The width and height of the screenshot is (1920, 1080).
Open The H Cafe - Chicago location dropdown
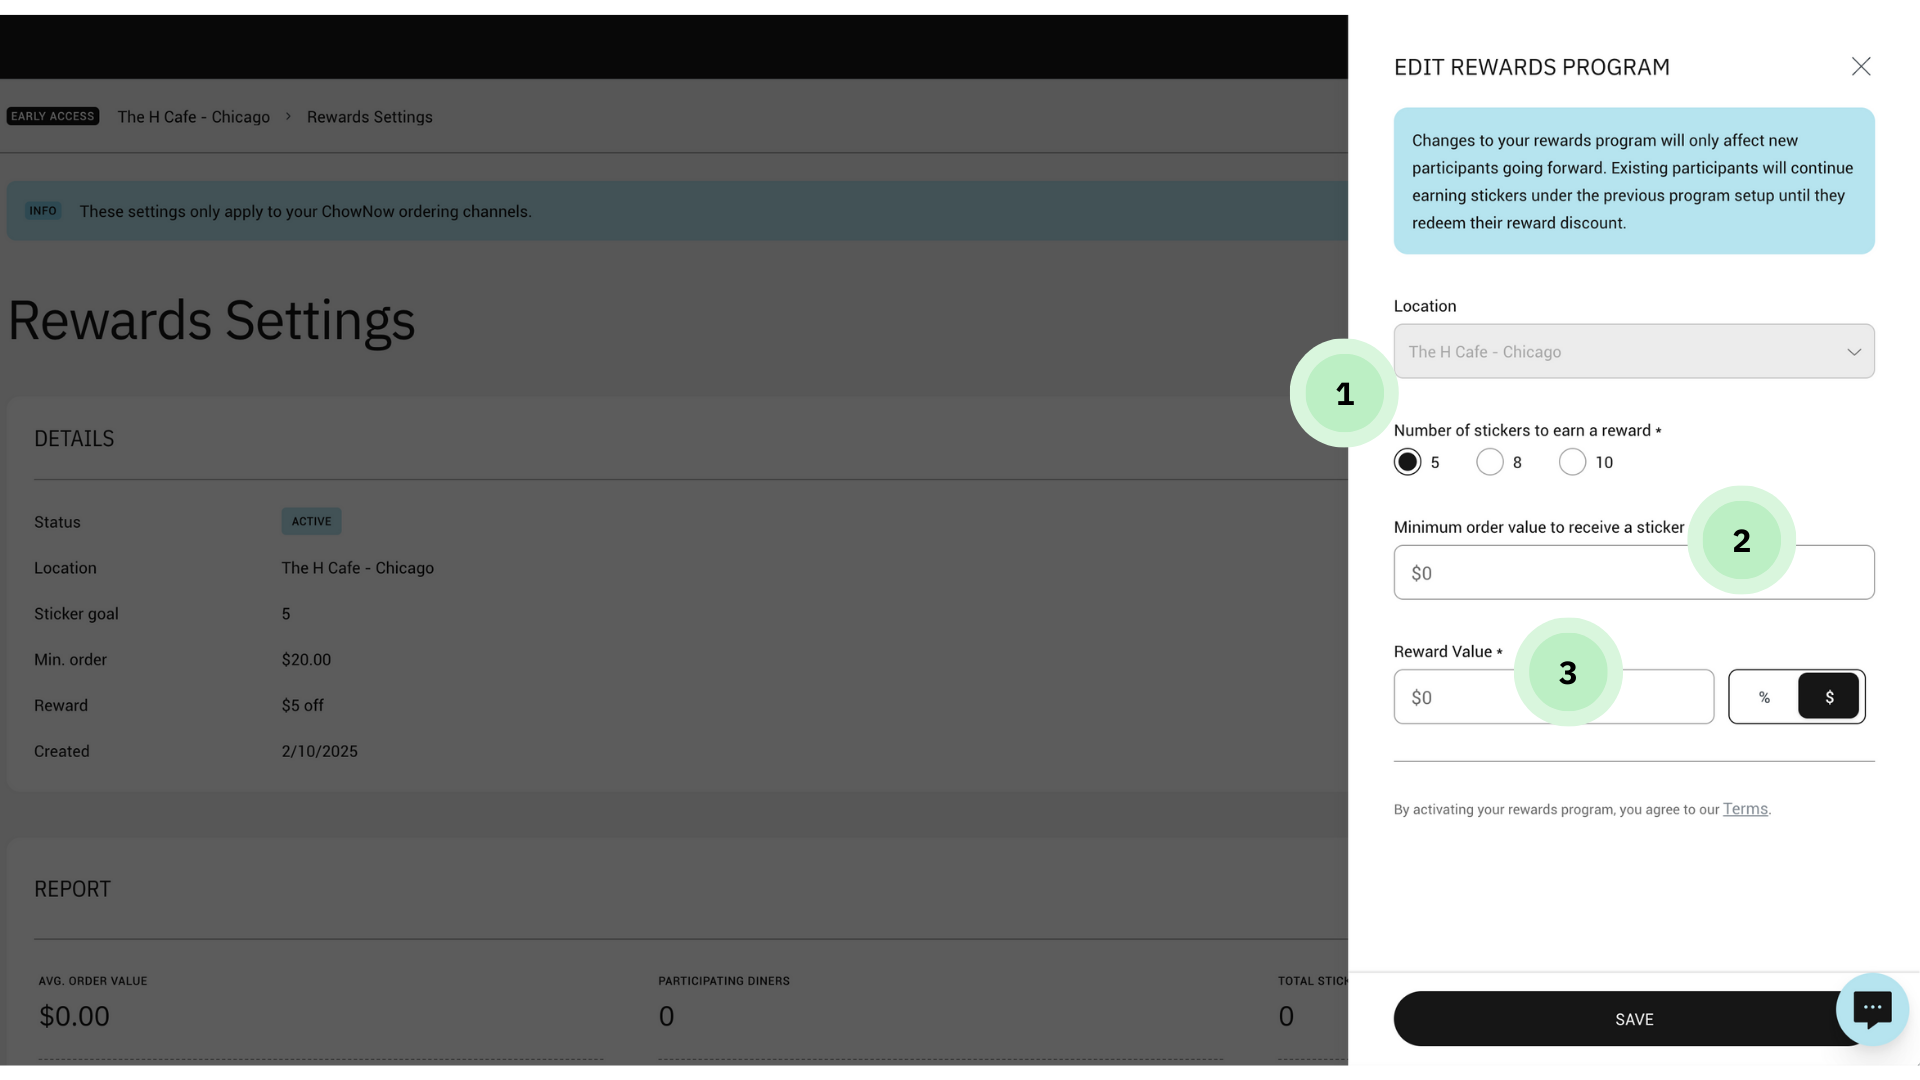[x=1620, y=352]
